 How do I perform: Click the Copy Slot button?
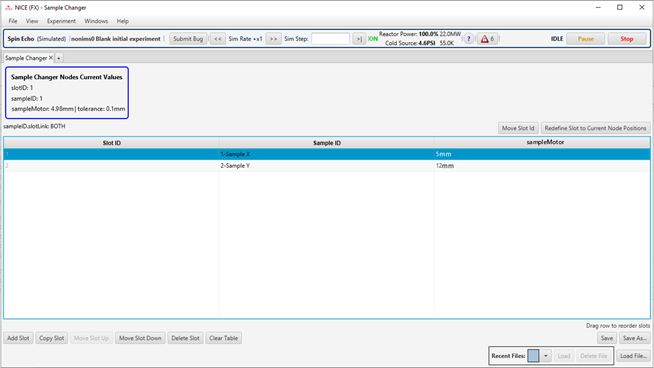52,338
